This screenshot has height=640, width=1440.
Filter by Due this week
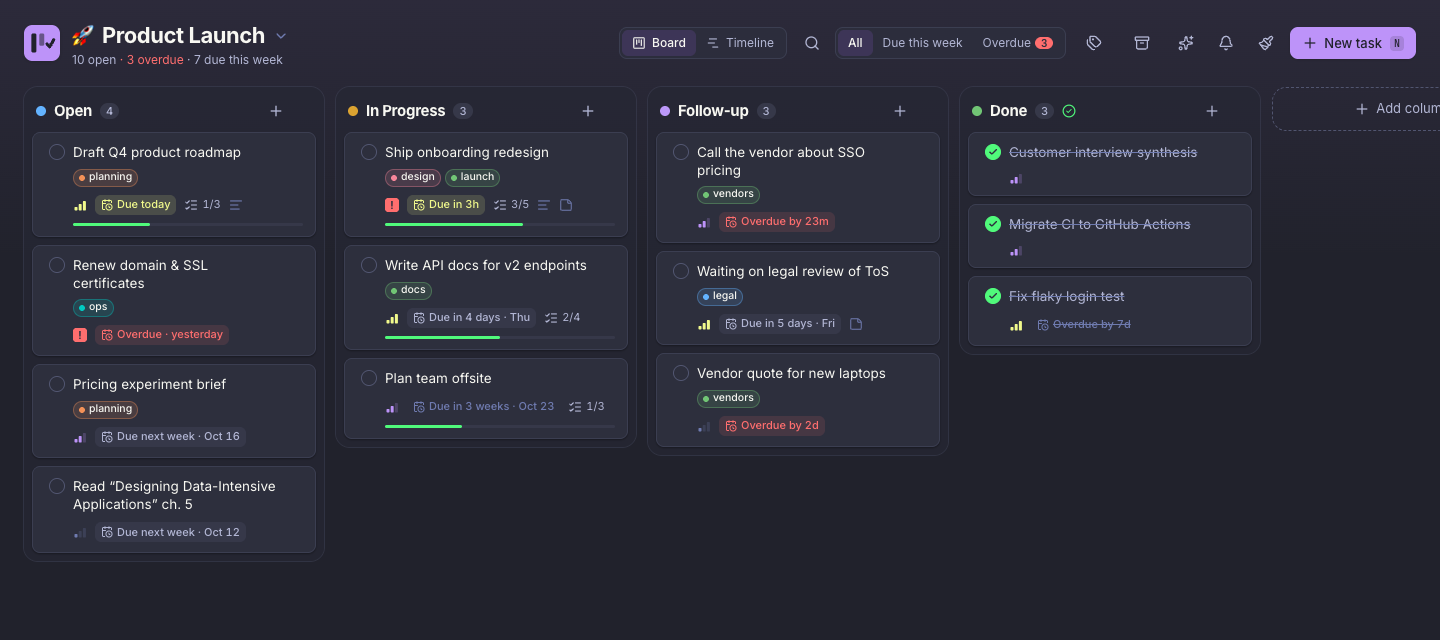(922, 43)
